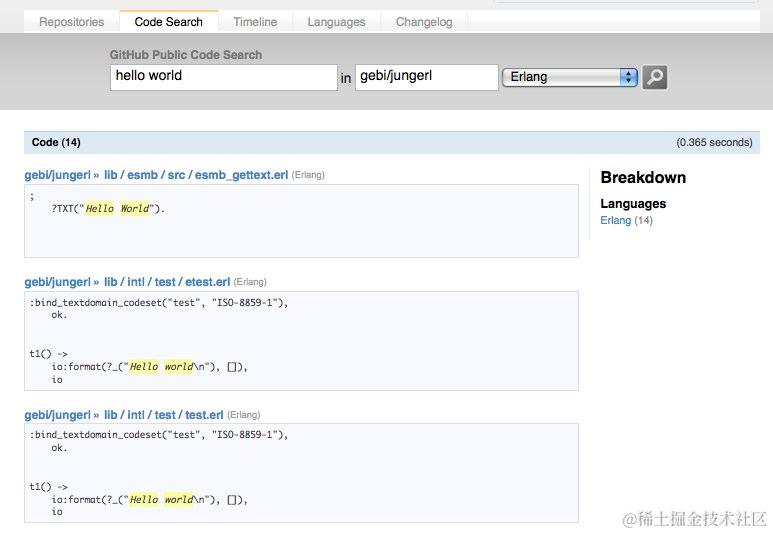Viewport: 773px width, 534px height.
Task: Go to the Changelog tab
Action: pyautogui.click(x=424, y=22)
